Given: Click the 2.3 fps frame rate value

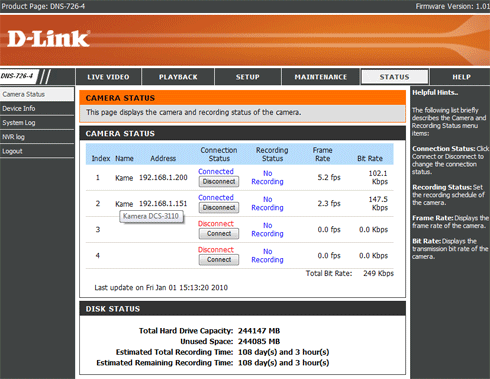Looking at the screenshot, I should coord(329,203).
